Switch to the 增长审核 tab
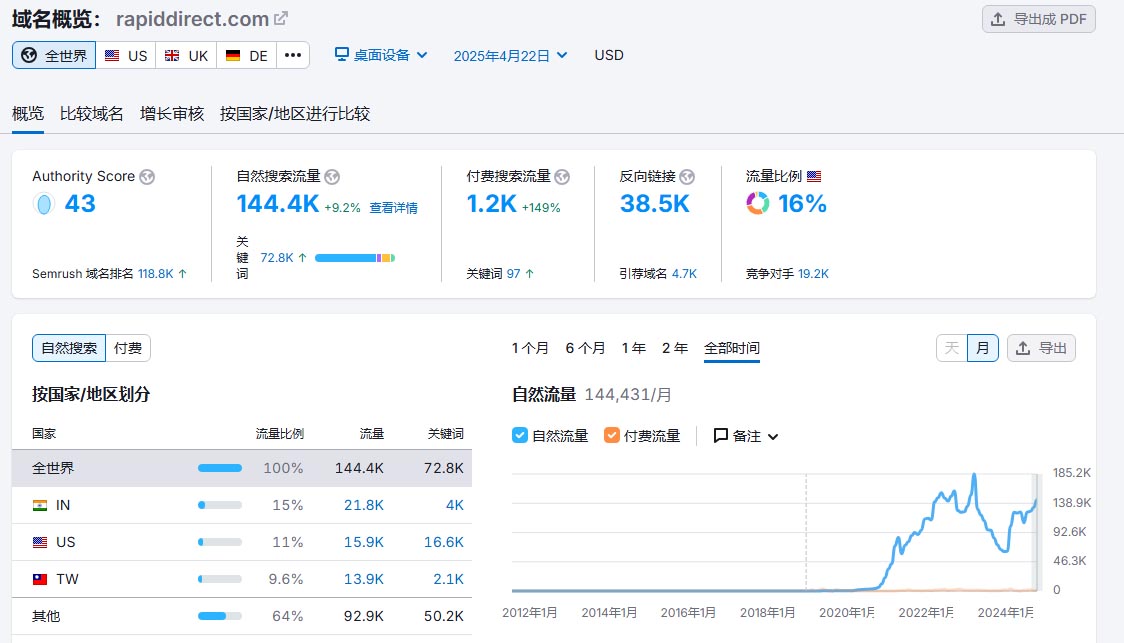The width and height of the screenshot is (1124, 643). pyautogui.click(x=172, y=114)
